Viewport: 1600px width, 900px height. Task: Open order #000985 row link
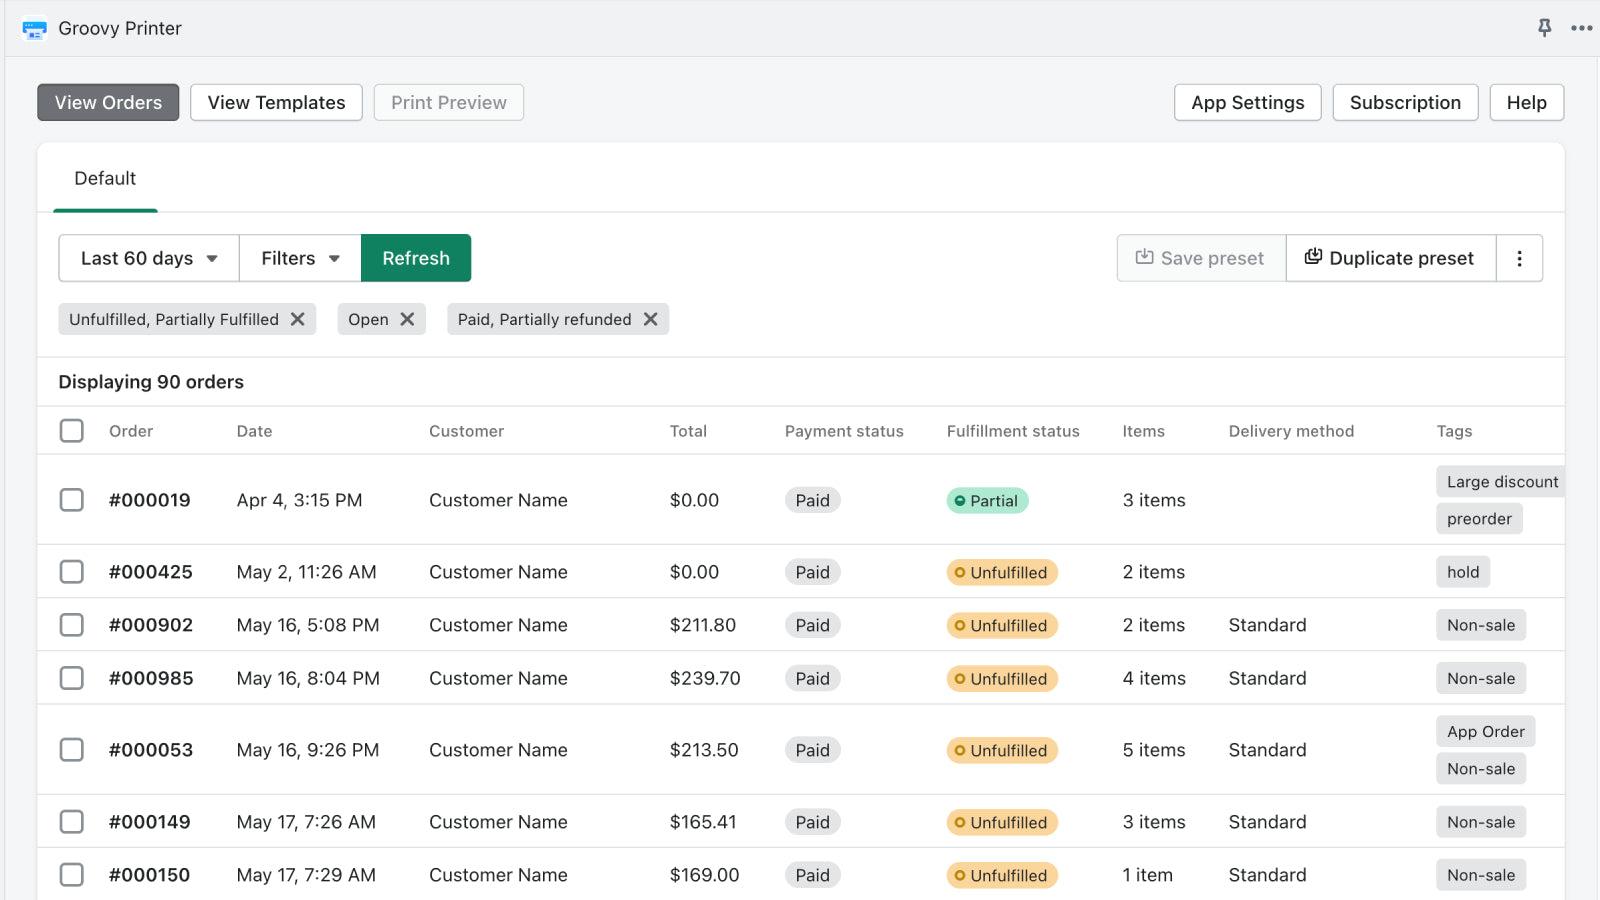[x=151, y=678]
